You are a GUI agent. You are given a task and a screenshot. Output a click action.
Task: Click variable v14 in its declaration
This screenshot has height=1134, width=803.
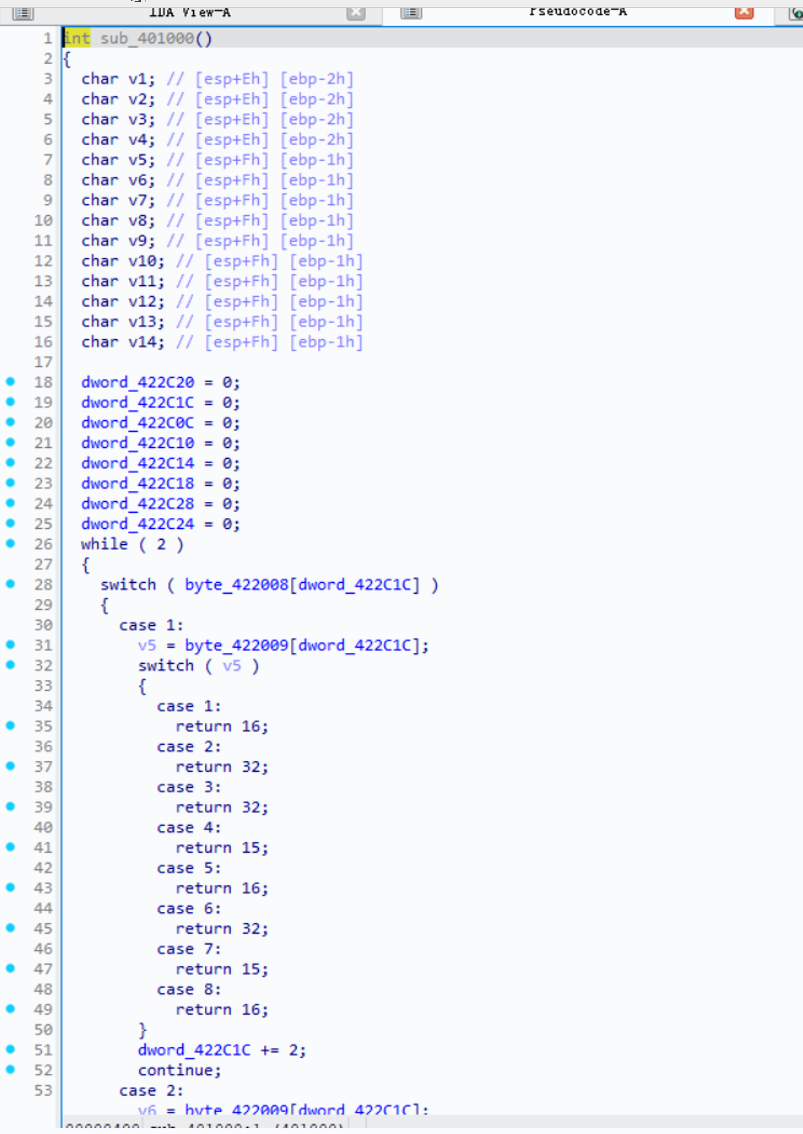click(143, 342)
